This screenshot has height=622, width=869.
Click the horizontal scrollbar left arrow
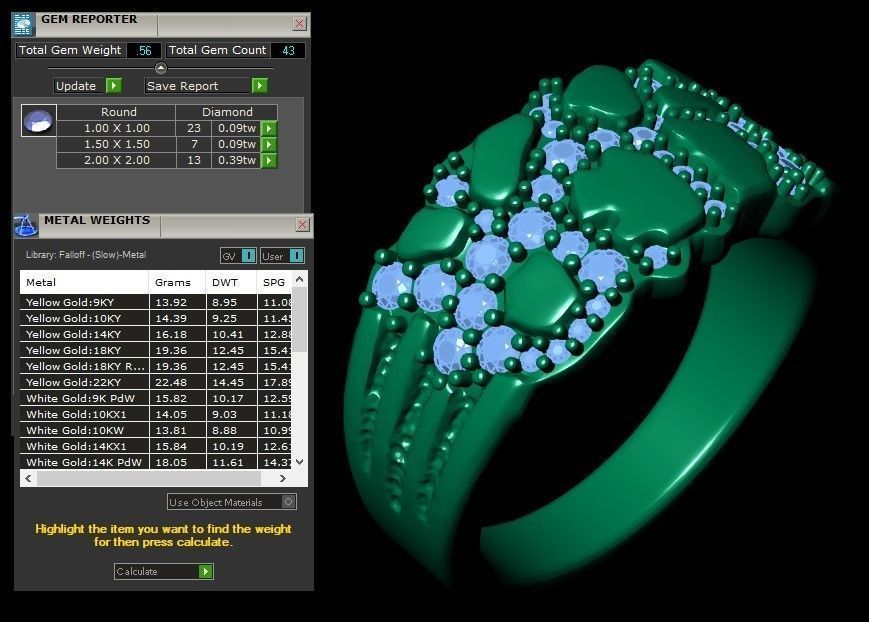point(28,478)
